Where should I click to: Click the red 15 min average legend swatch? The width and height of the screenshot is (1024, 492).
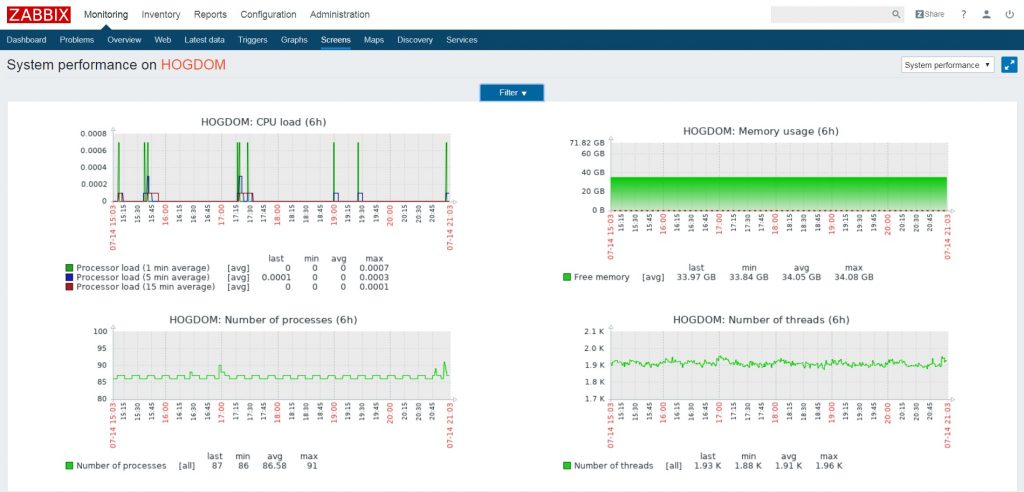point(69,287)
